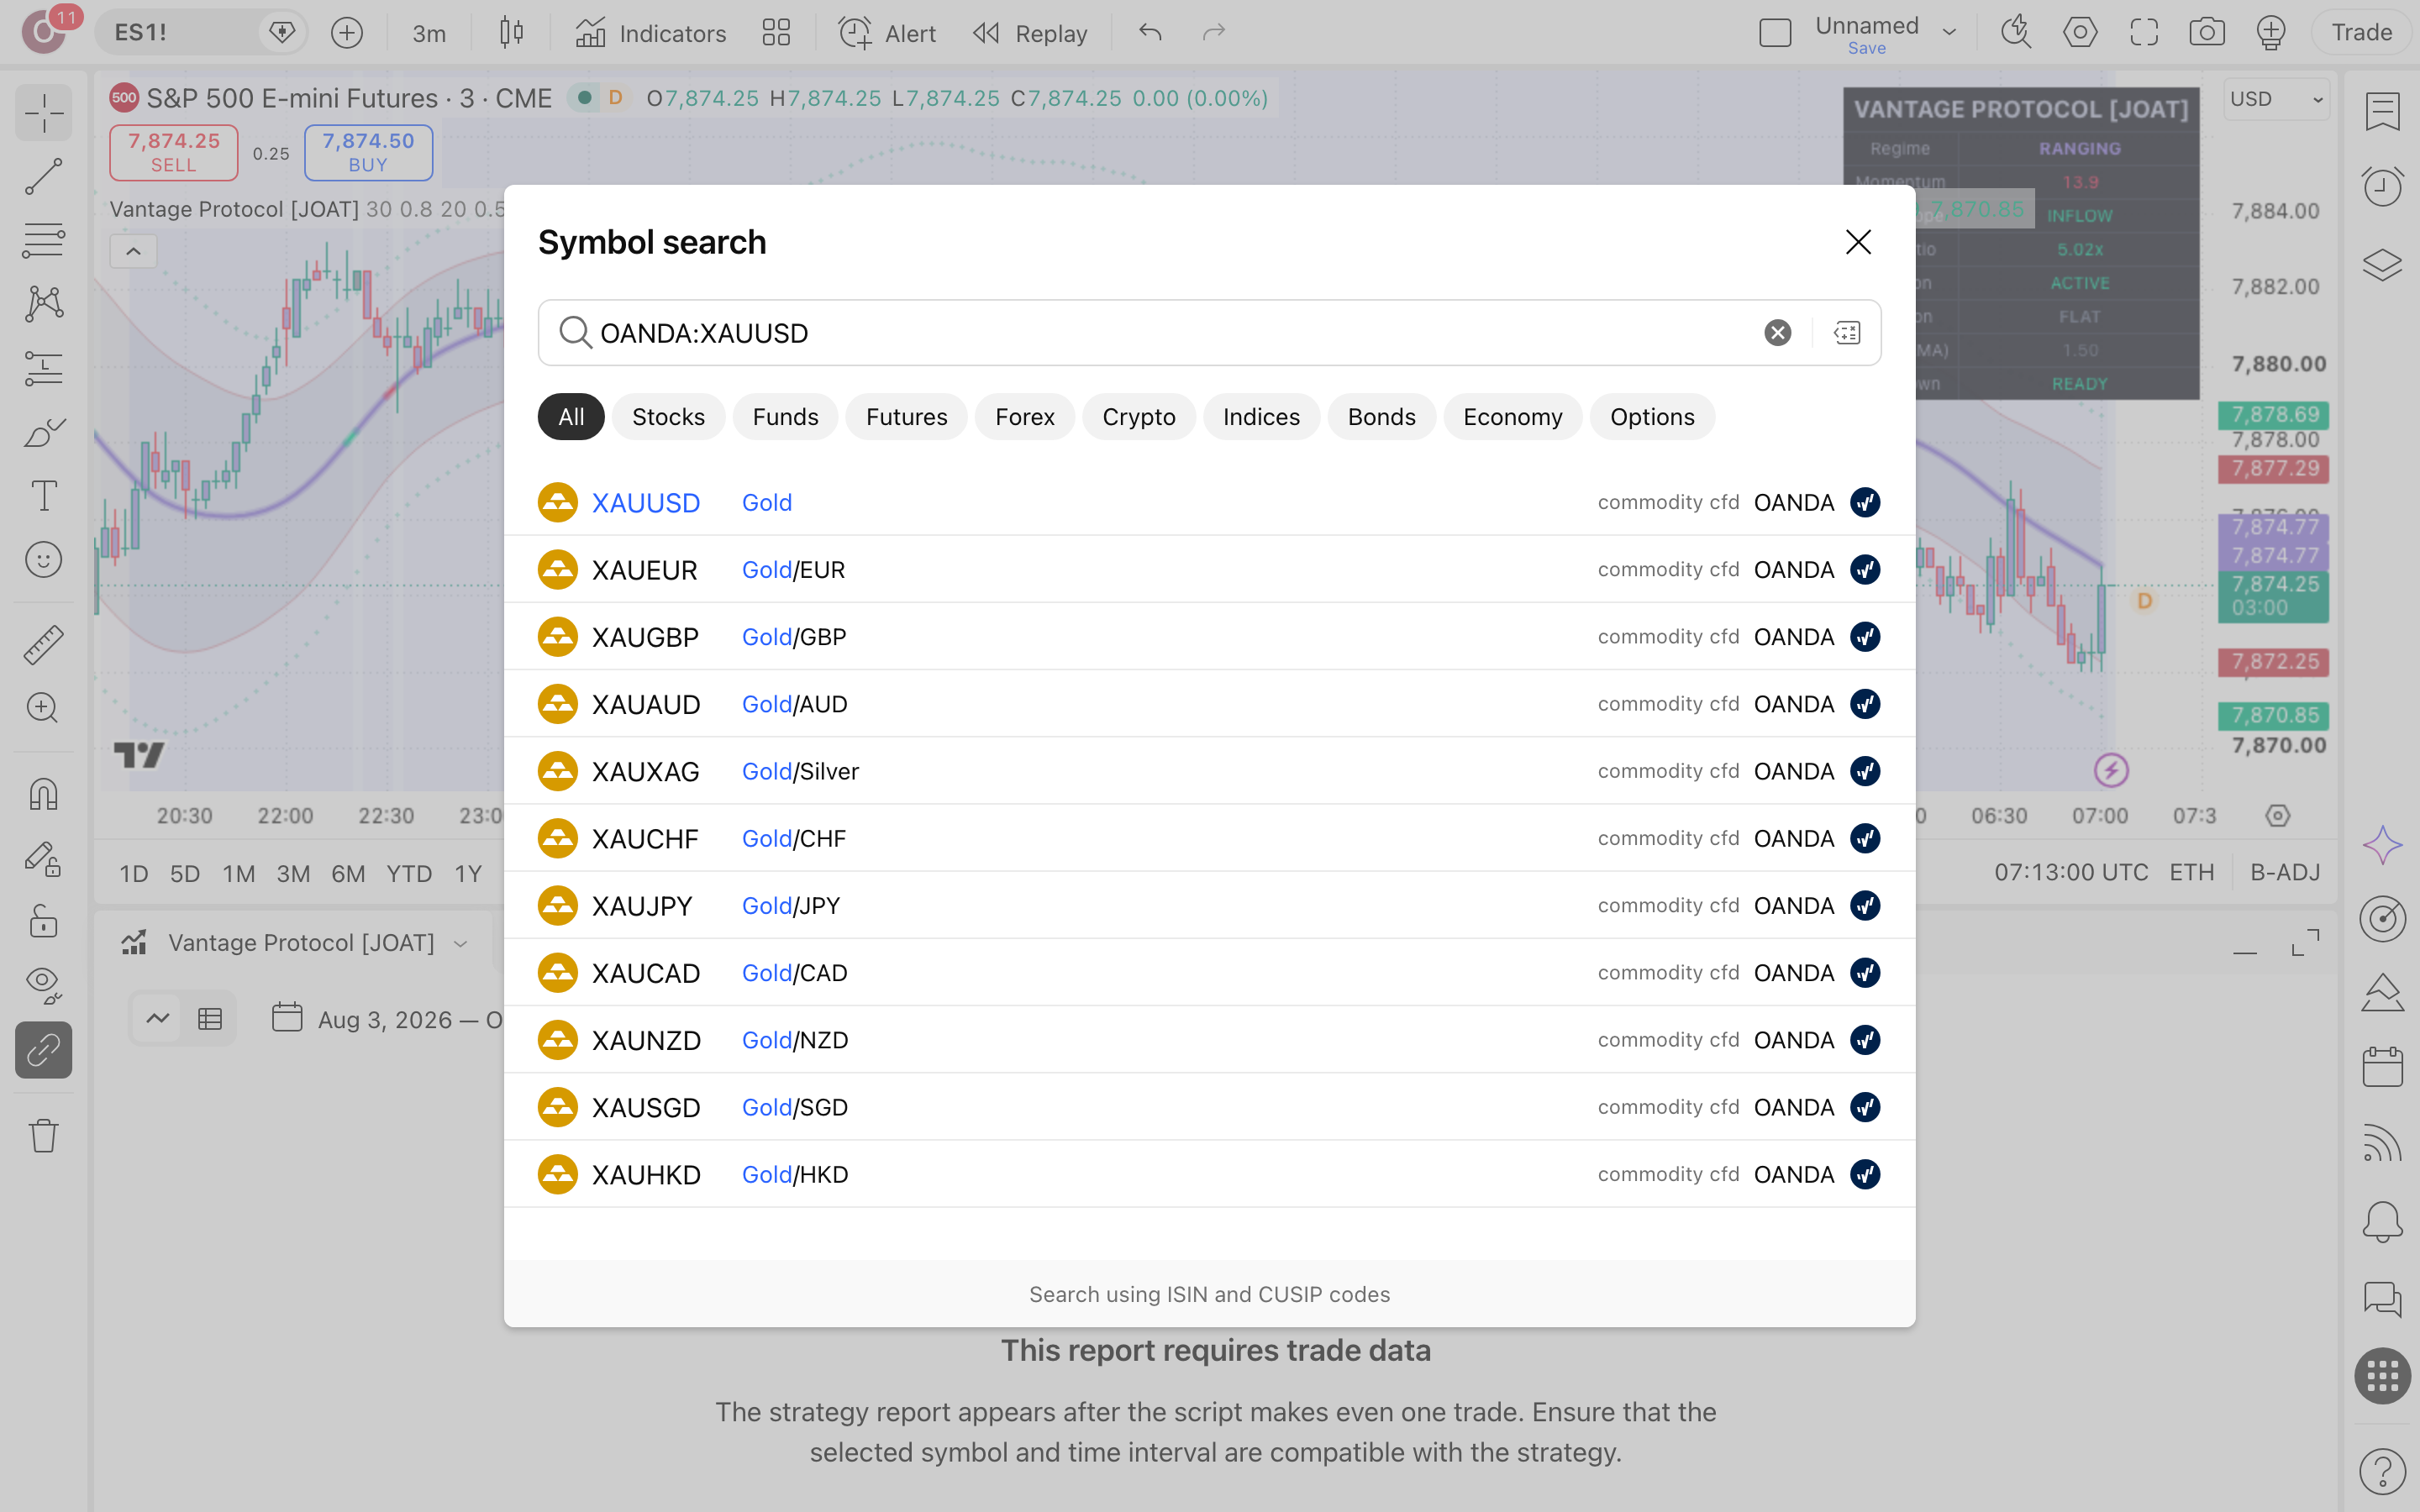
Task: Select the crosshair cursor tool
Action: point(43,113)
